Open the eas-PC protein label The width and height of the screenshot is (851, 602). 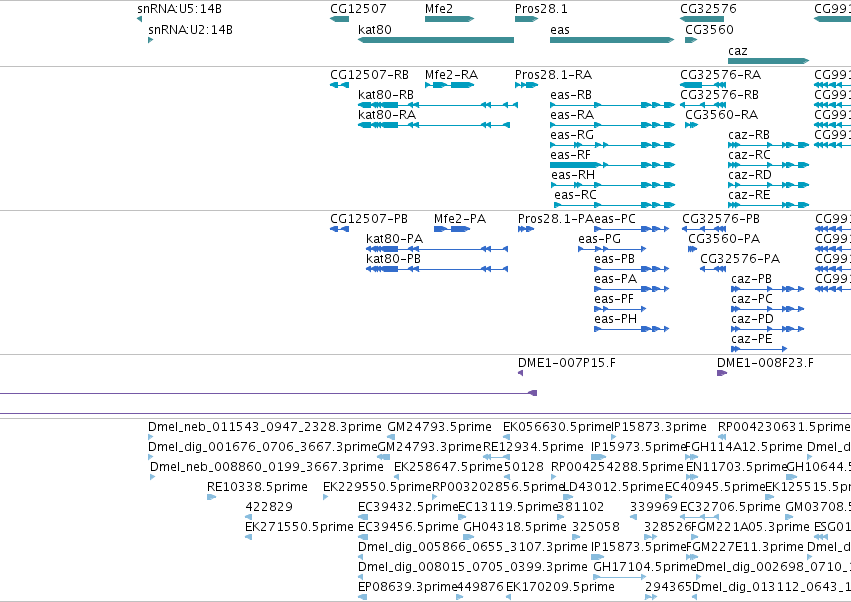click(x=615, y=219)
